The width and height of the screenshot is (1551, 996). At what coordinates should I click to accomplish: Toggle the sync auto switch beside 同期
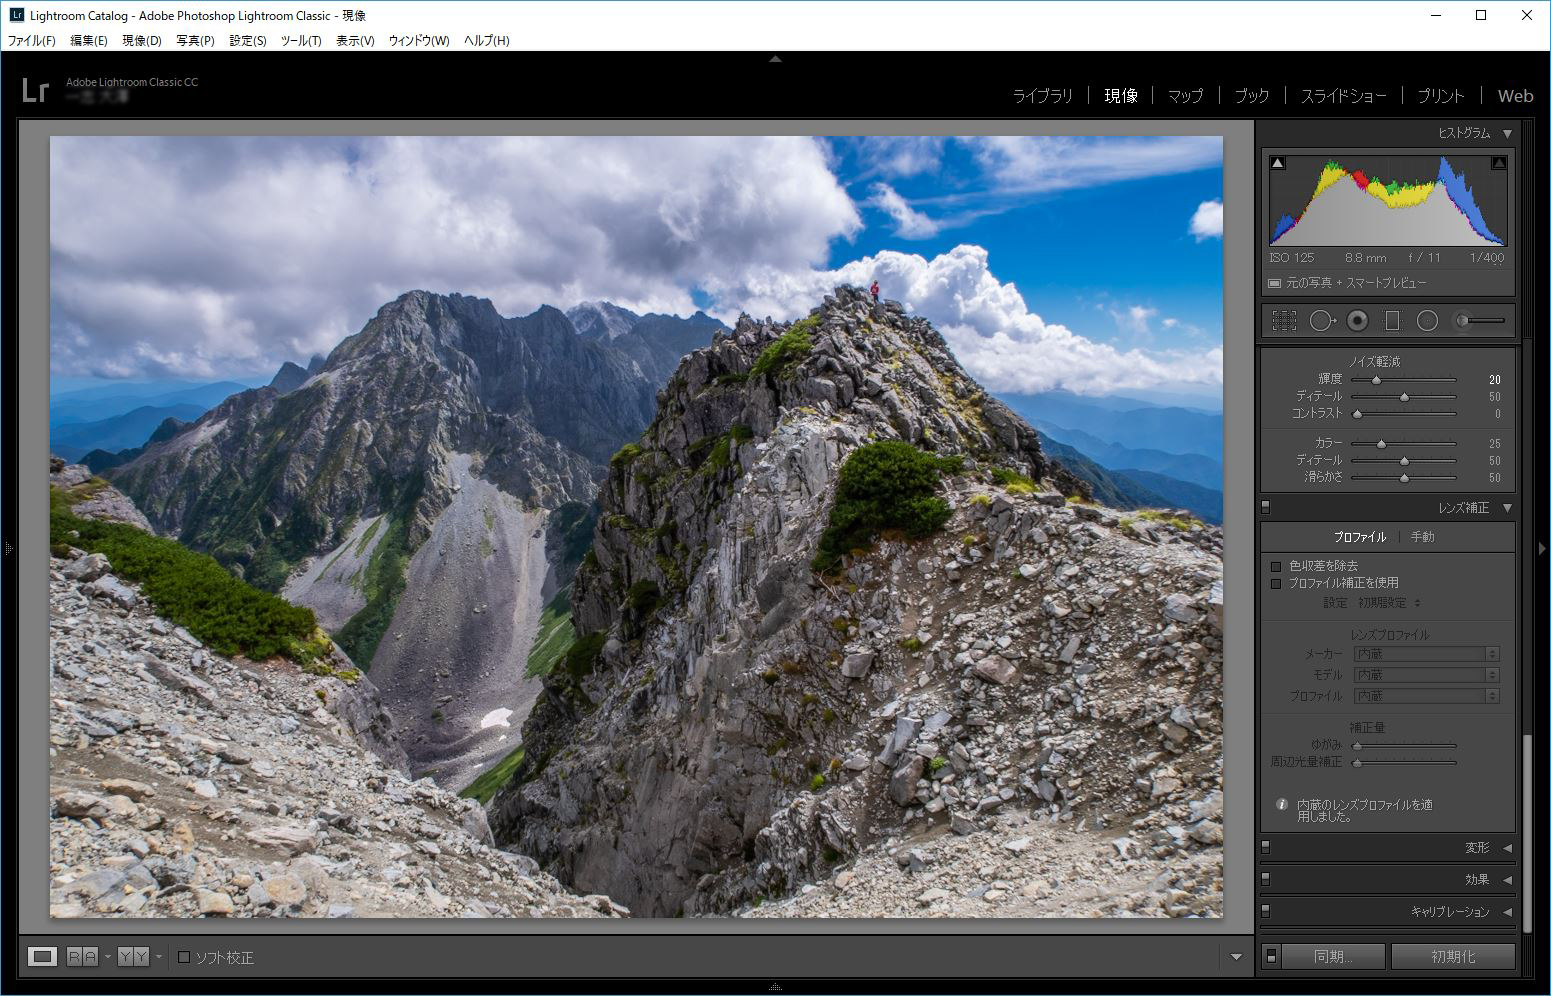(x=1270, y=957)
